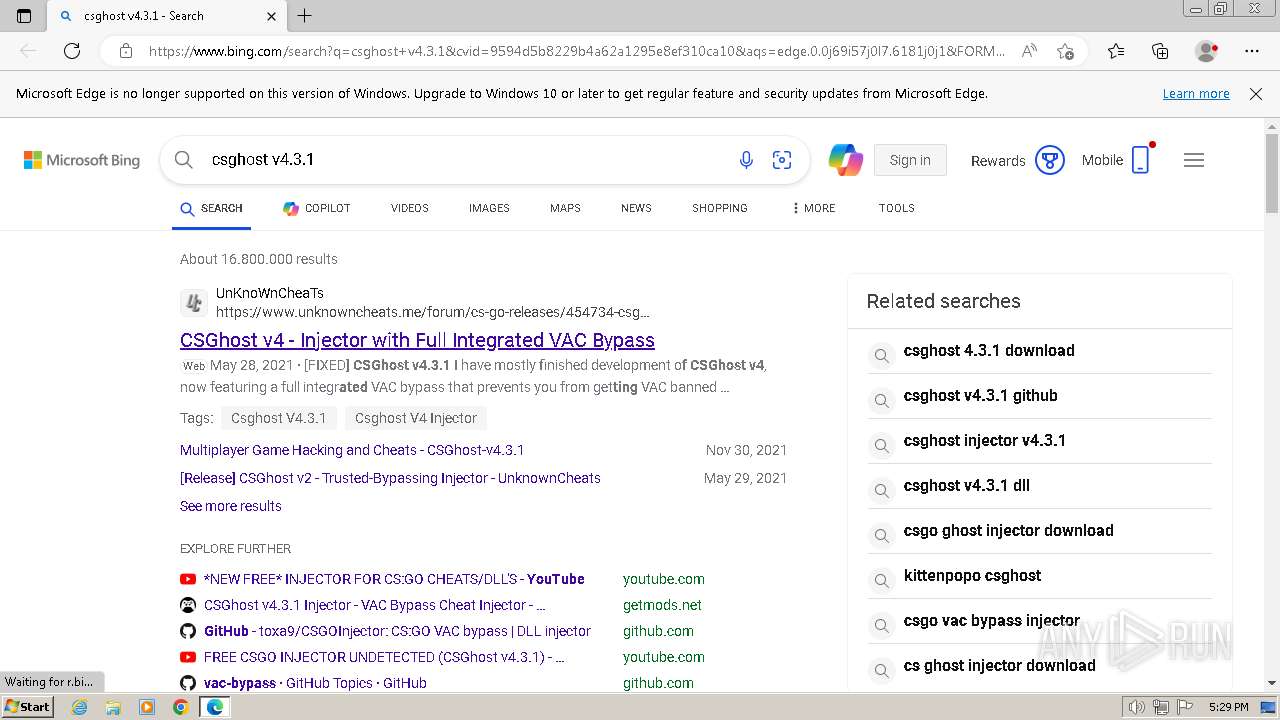
Task: Open volume control in system tray
Action: pos(1137,707)
